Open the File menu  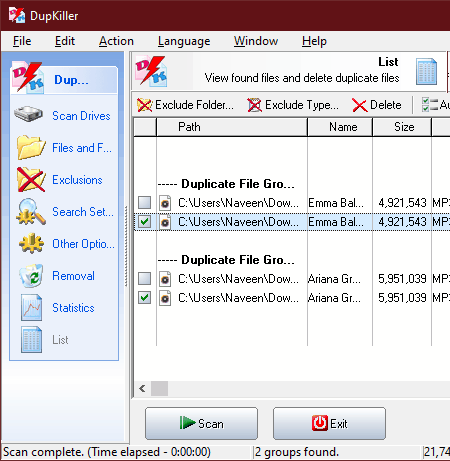coord(22,41)
